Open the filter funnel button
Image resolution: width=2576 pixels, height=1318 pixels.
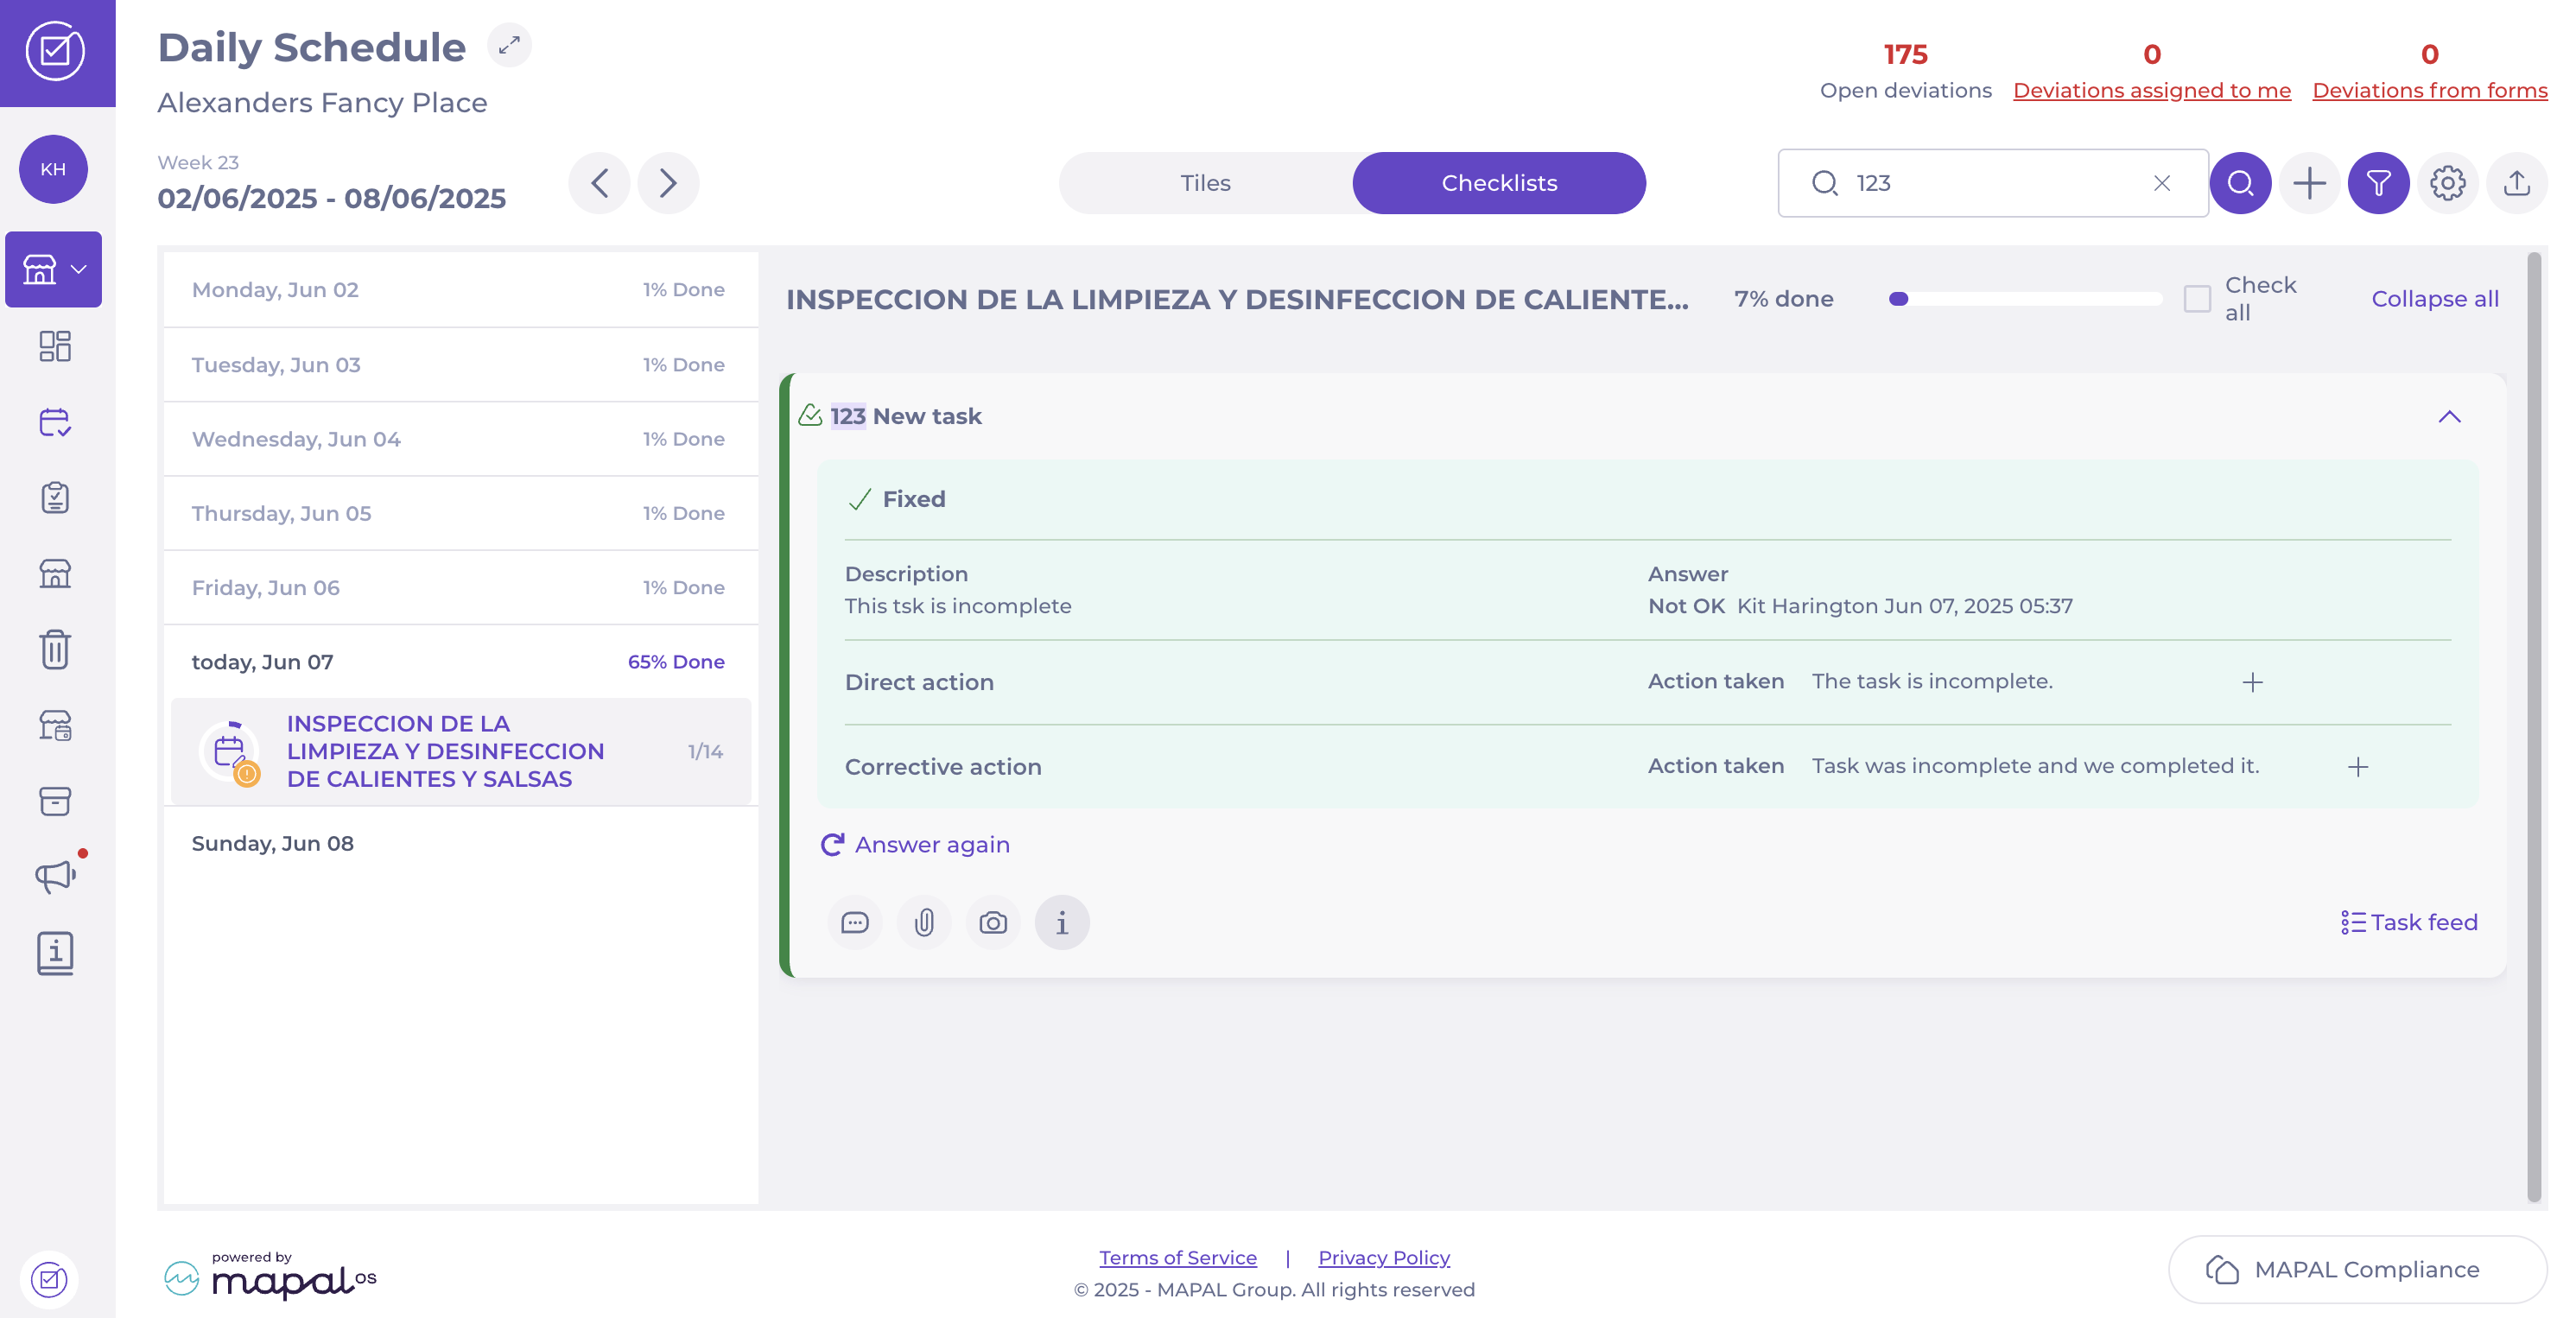coord(2378,183)
